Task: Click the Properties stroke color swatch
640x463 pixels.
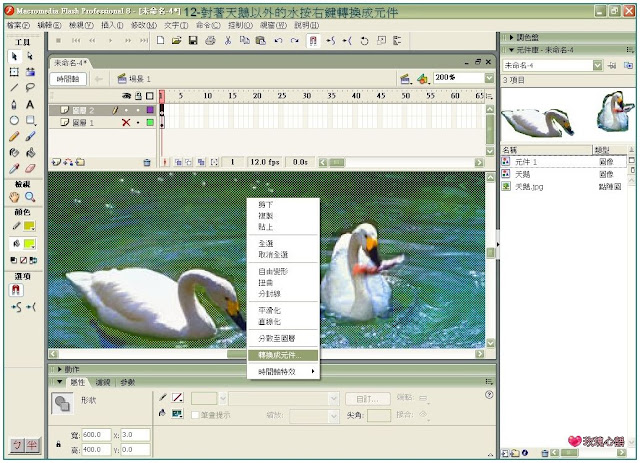Action: (178, 397)
